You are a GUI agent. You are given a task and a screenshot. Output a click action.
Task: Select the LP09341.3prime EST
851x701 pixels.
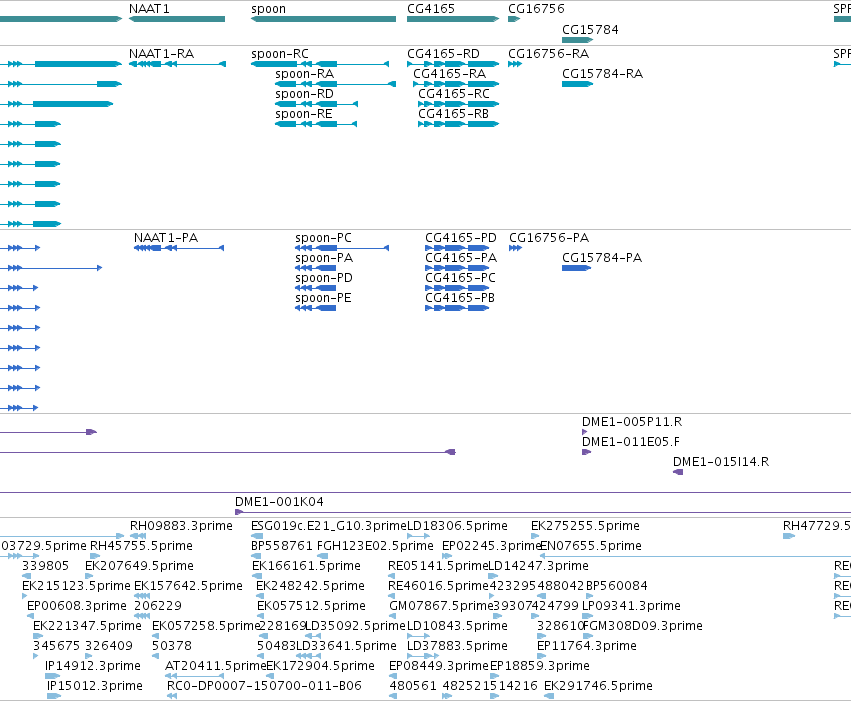click(x=588, y=616)
